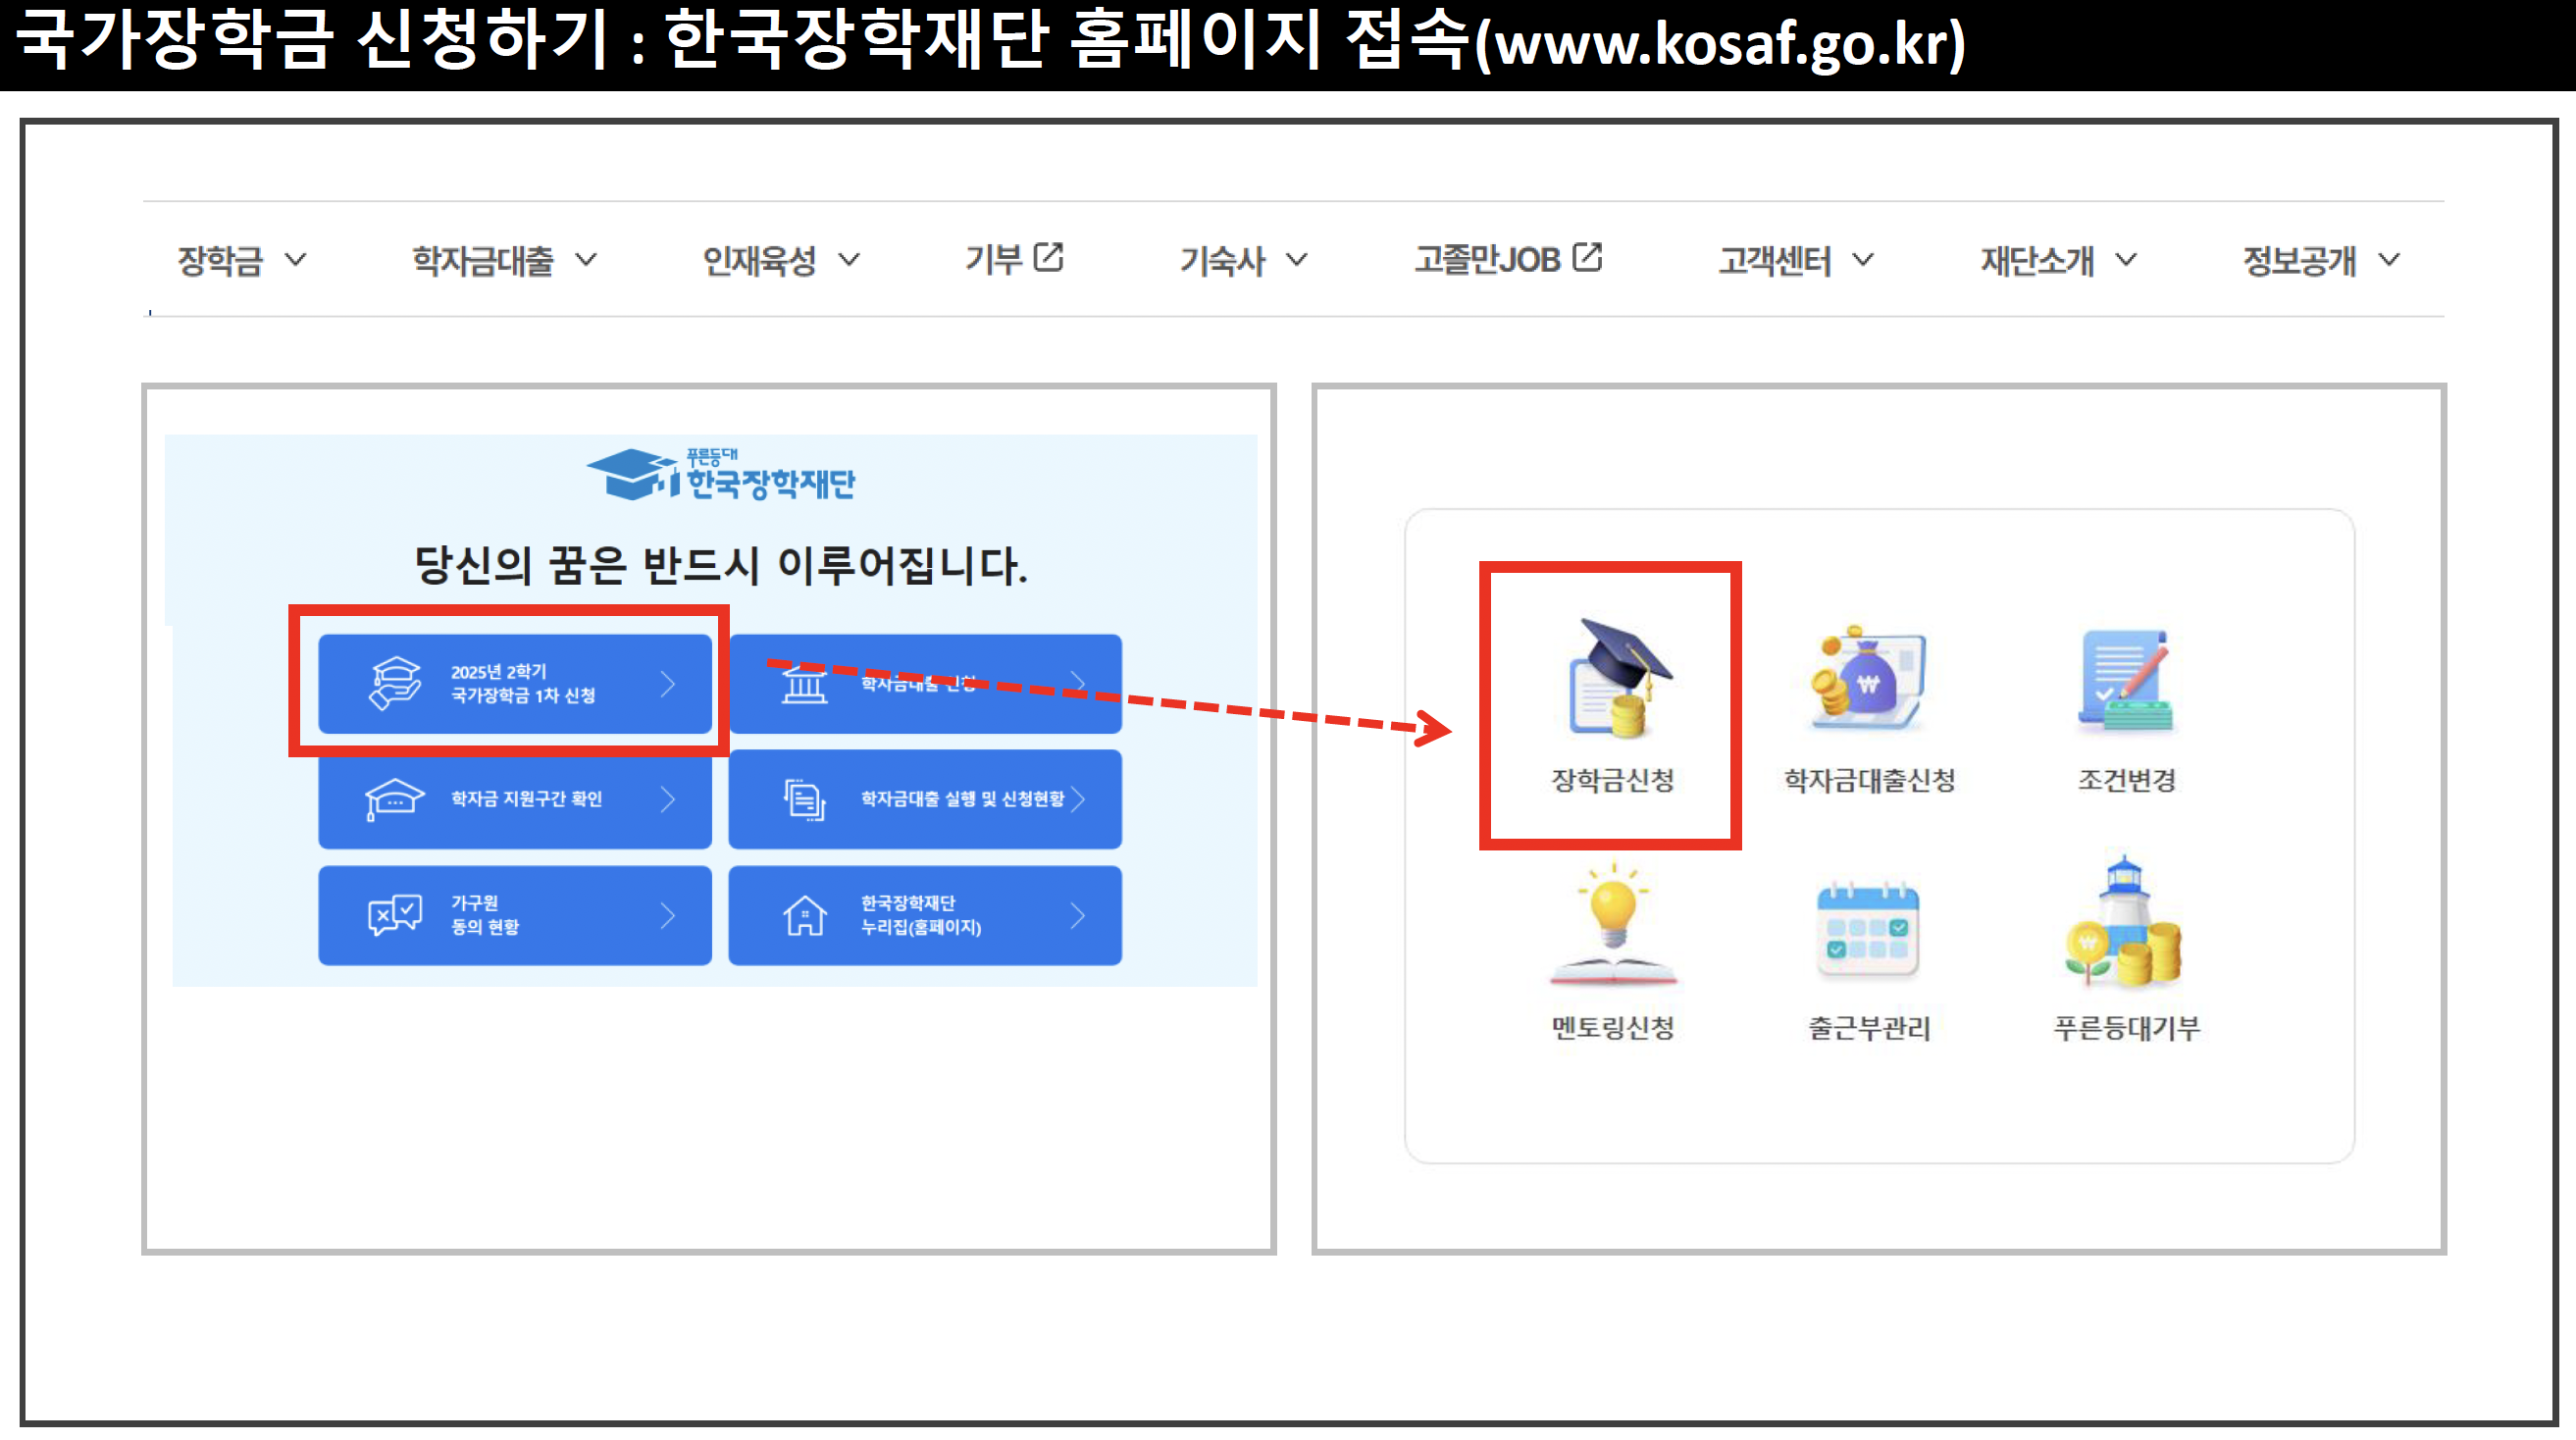This screenshot has width=2576, height=1440.
Task: Click the '한국장학재단 누리집(홈페이지)' text
Action: [920, 915]
